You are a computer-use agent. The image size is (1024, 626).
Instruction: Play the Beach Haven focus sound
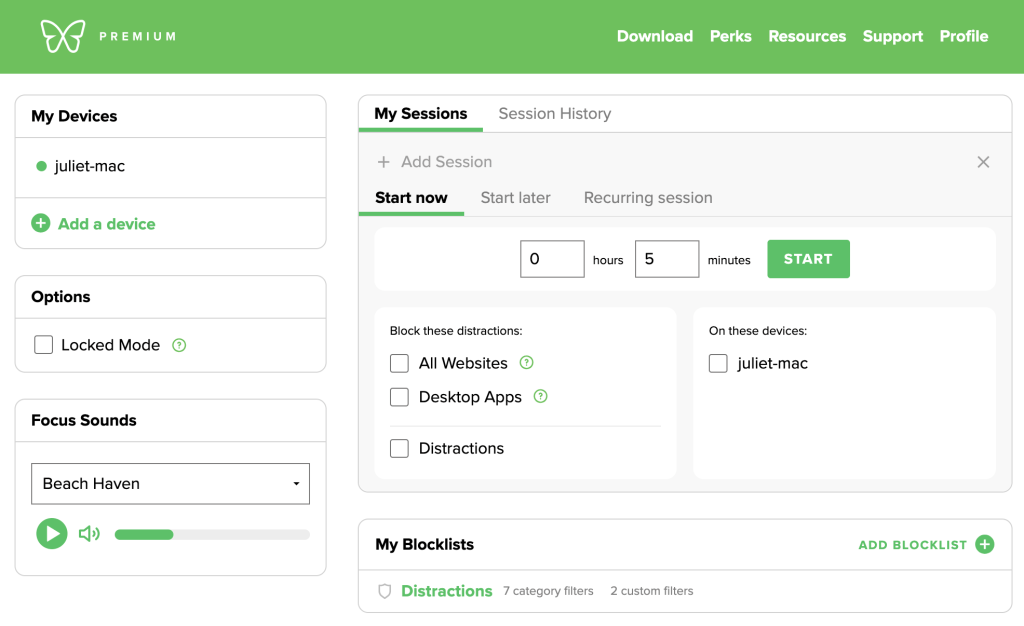pos(52,534)
